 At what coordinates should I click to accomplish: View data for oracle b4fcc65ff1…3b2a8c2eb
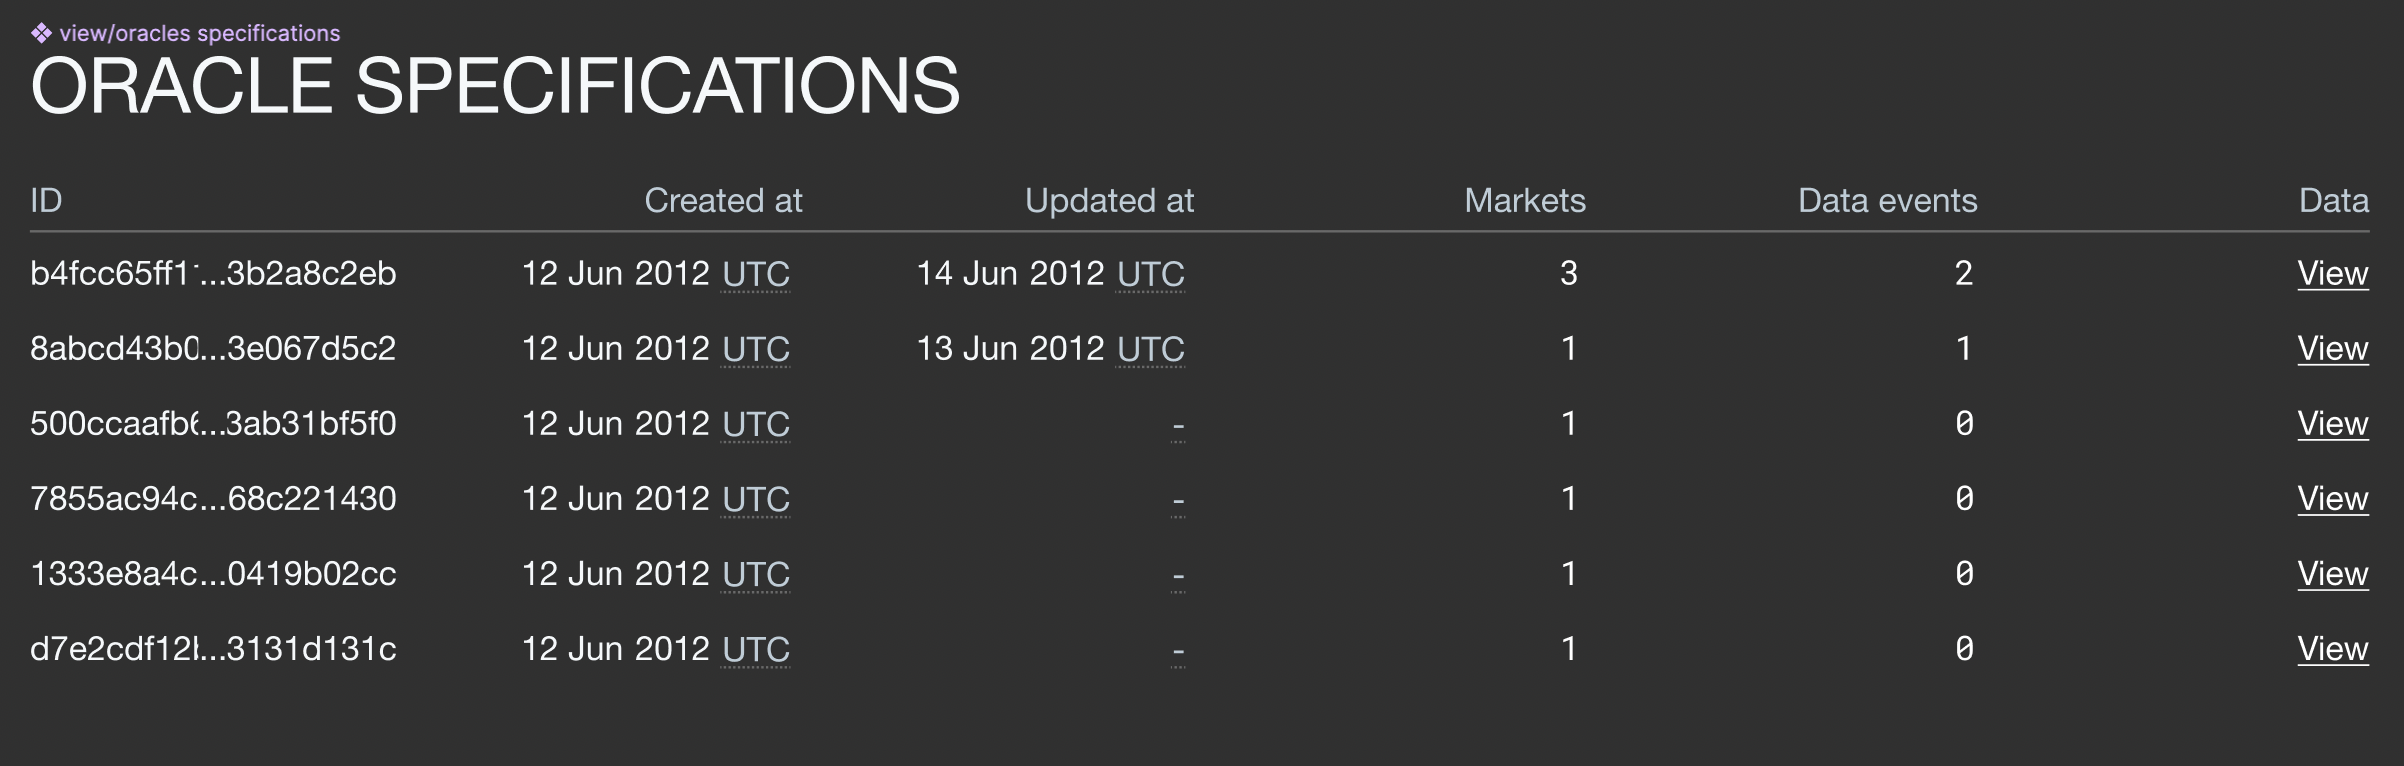[2333, 273]
